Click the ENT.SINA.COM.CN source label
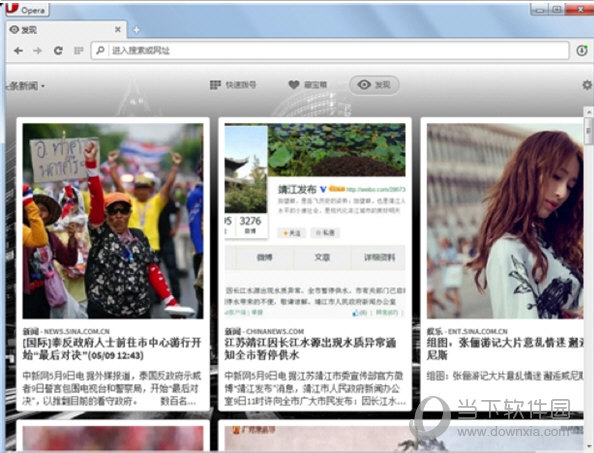The image size is (594, 453). 477,331
